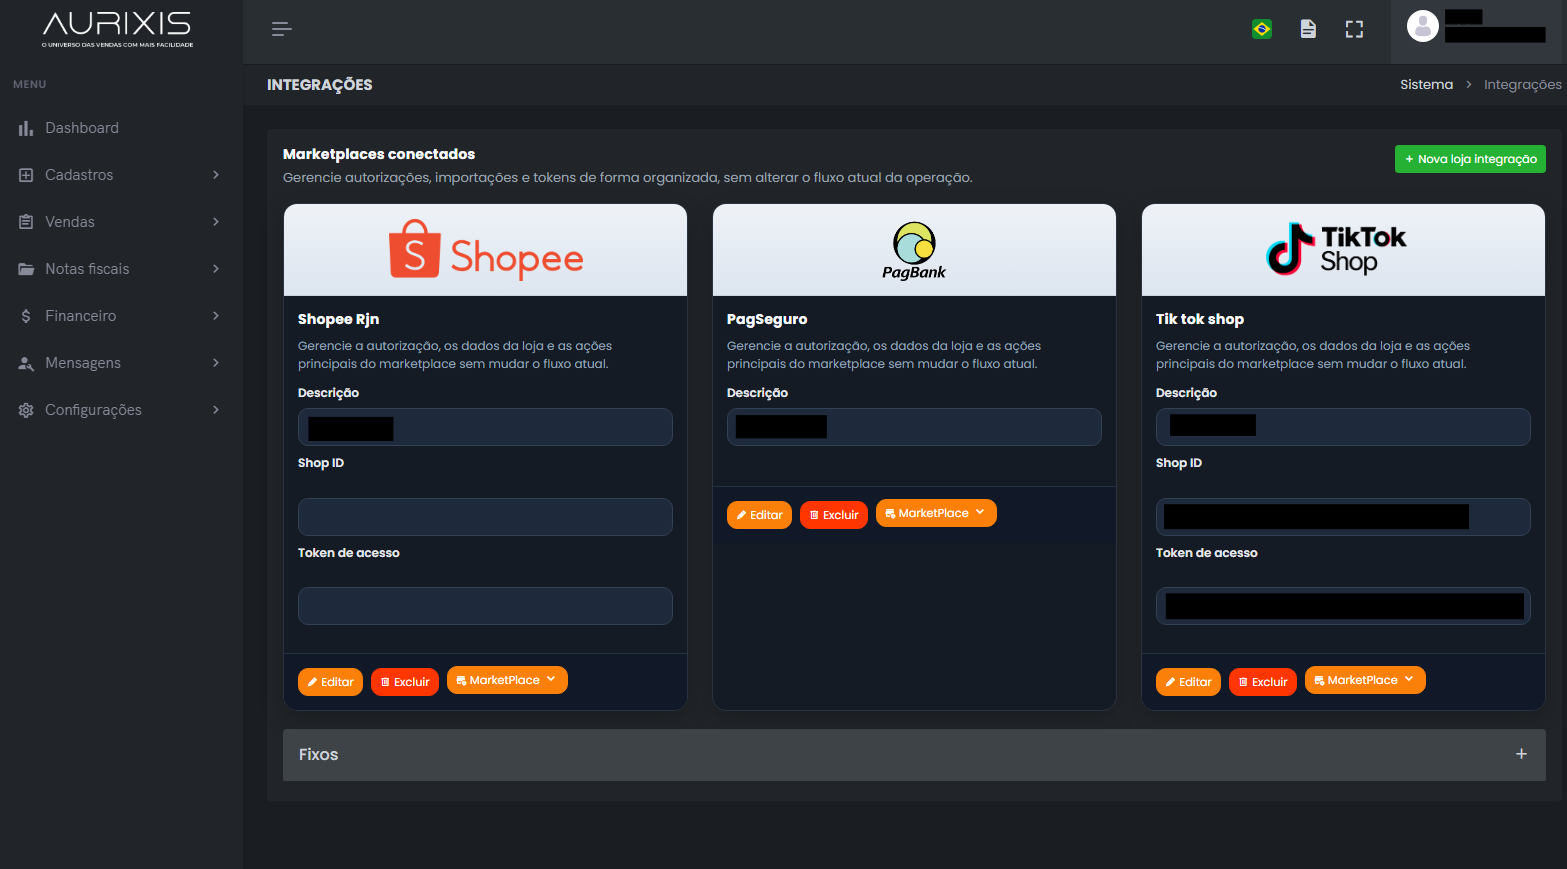Image resolution: width=1567 pixels, height=869 pixels.
Task: Click the PagBank logo banner
Action: 914,250
